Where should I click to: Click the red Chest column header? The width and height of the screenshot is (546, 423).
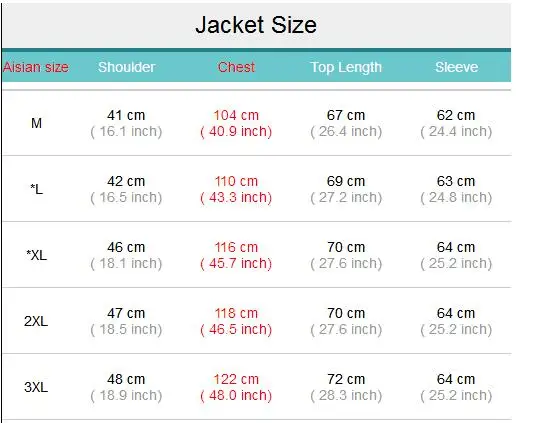(236, 67)
